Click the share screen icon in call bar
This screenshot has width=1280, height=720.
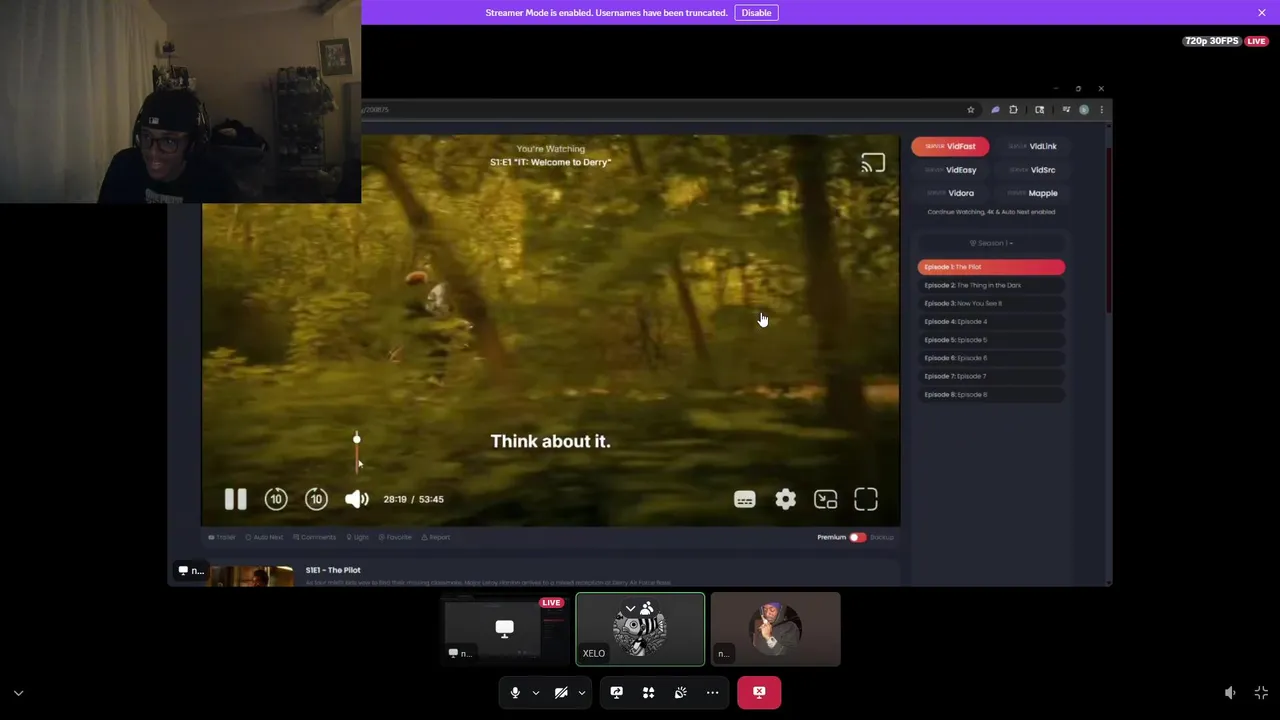(616, 692)
